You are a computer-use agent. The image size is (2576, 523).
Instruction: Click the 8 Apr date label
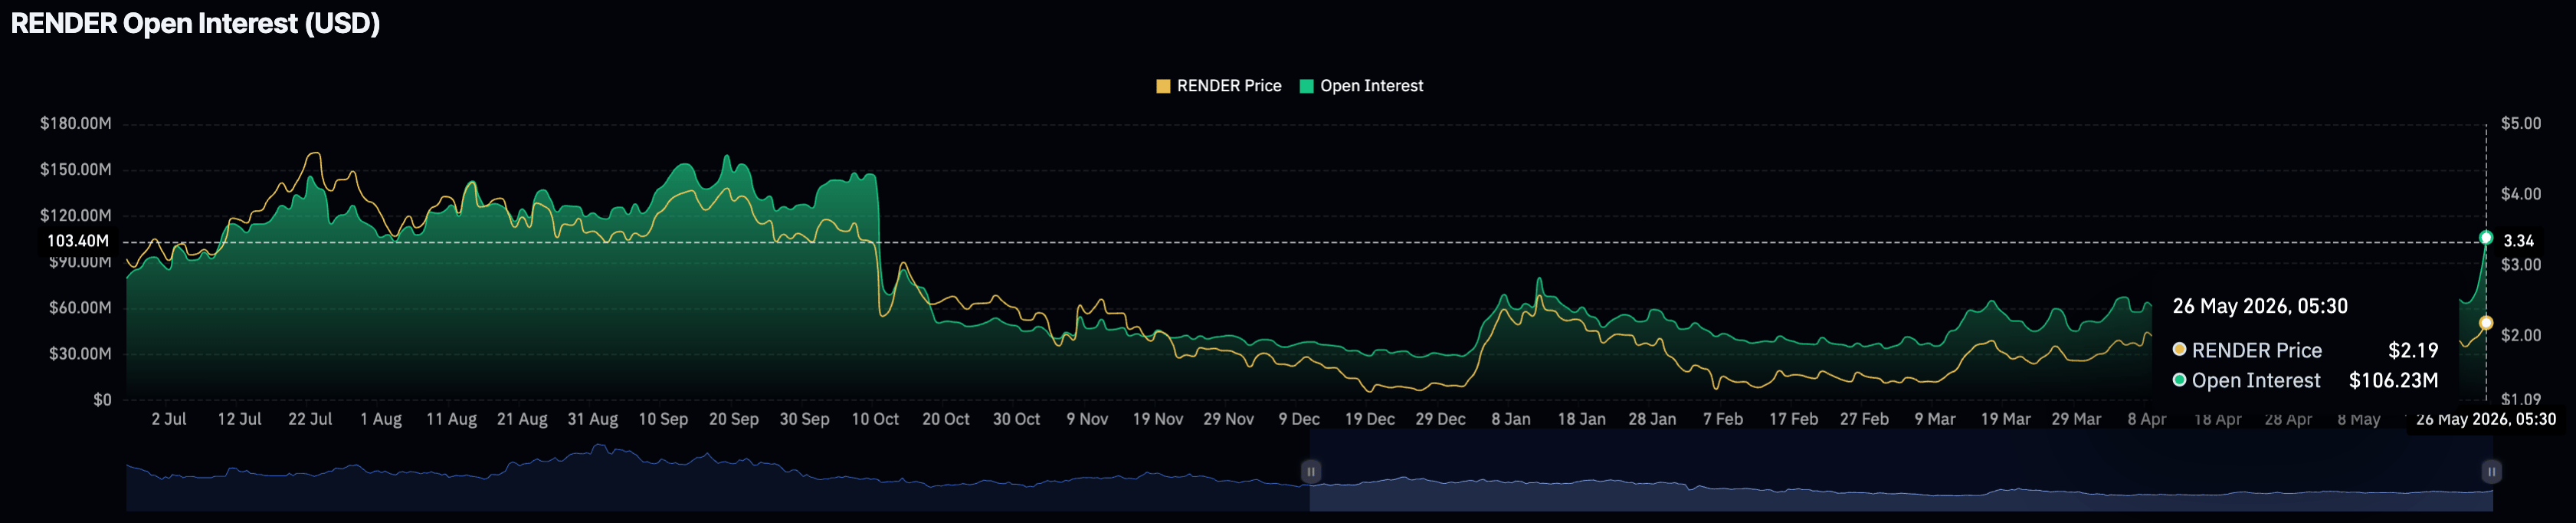(2147, 419)
